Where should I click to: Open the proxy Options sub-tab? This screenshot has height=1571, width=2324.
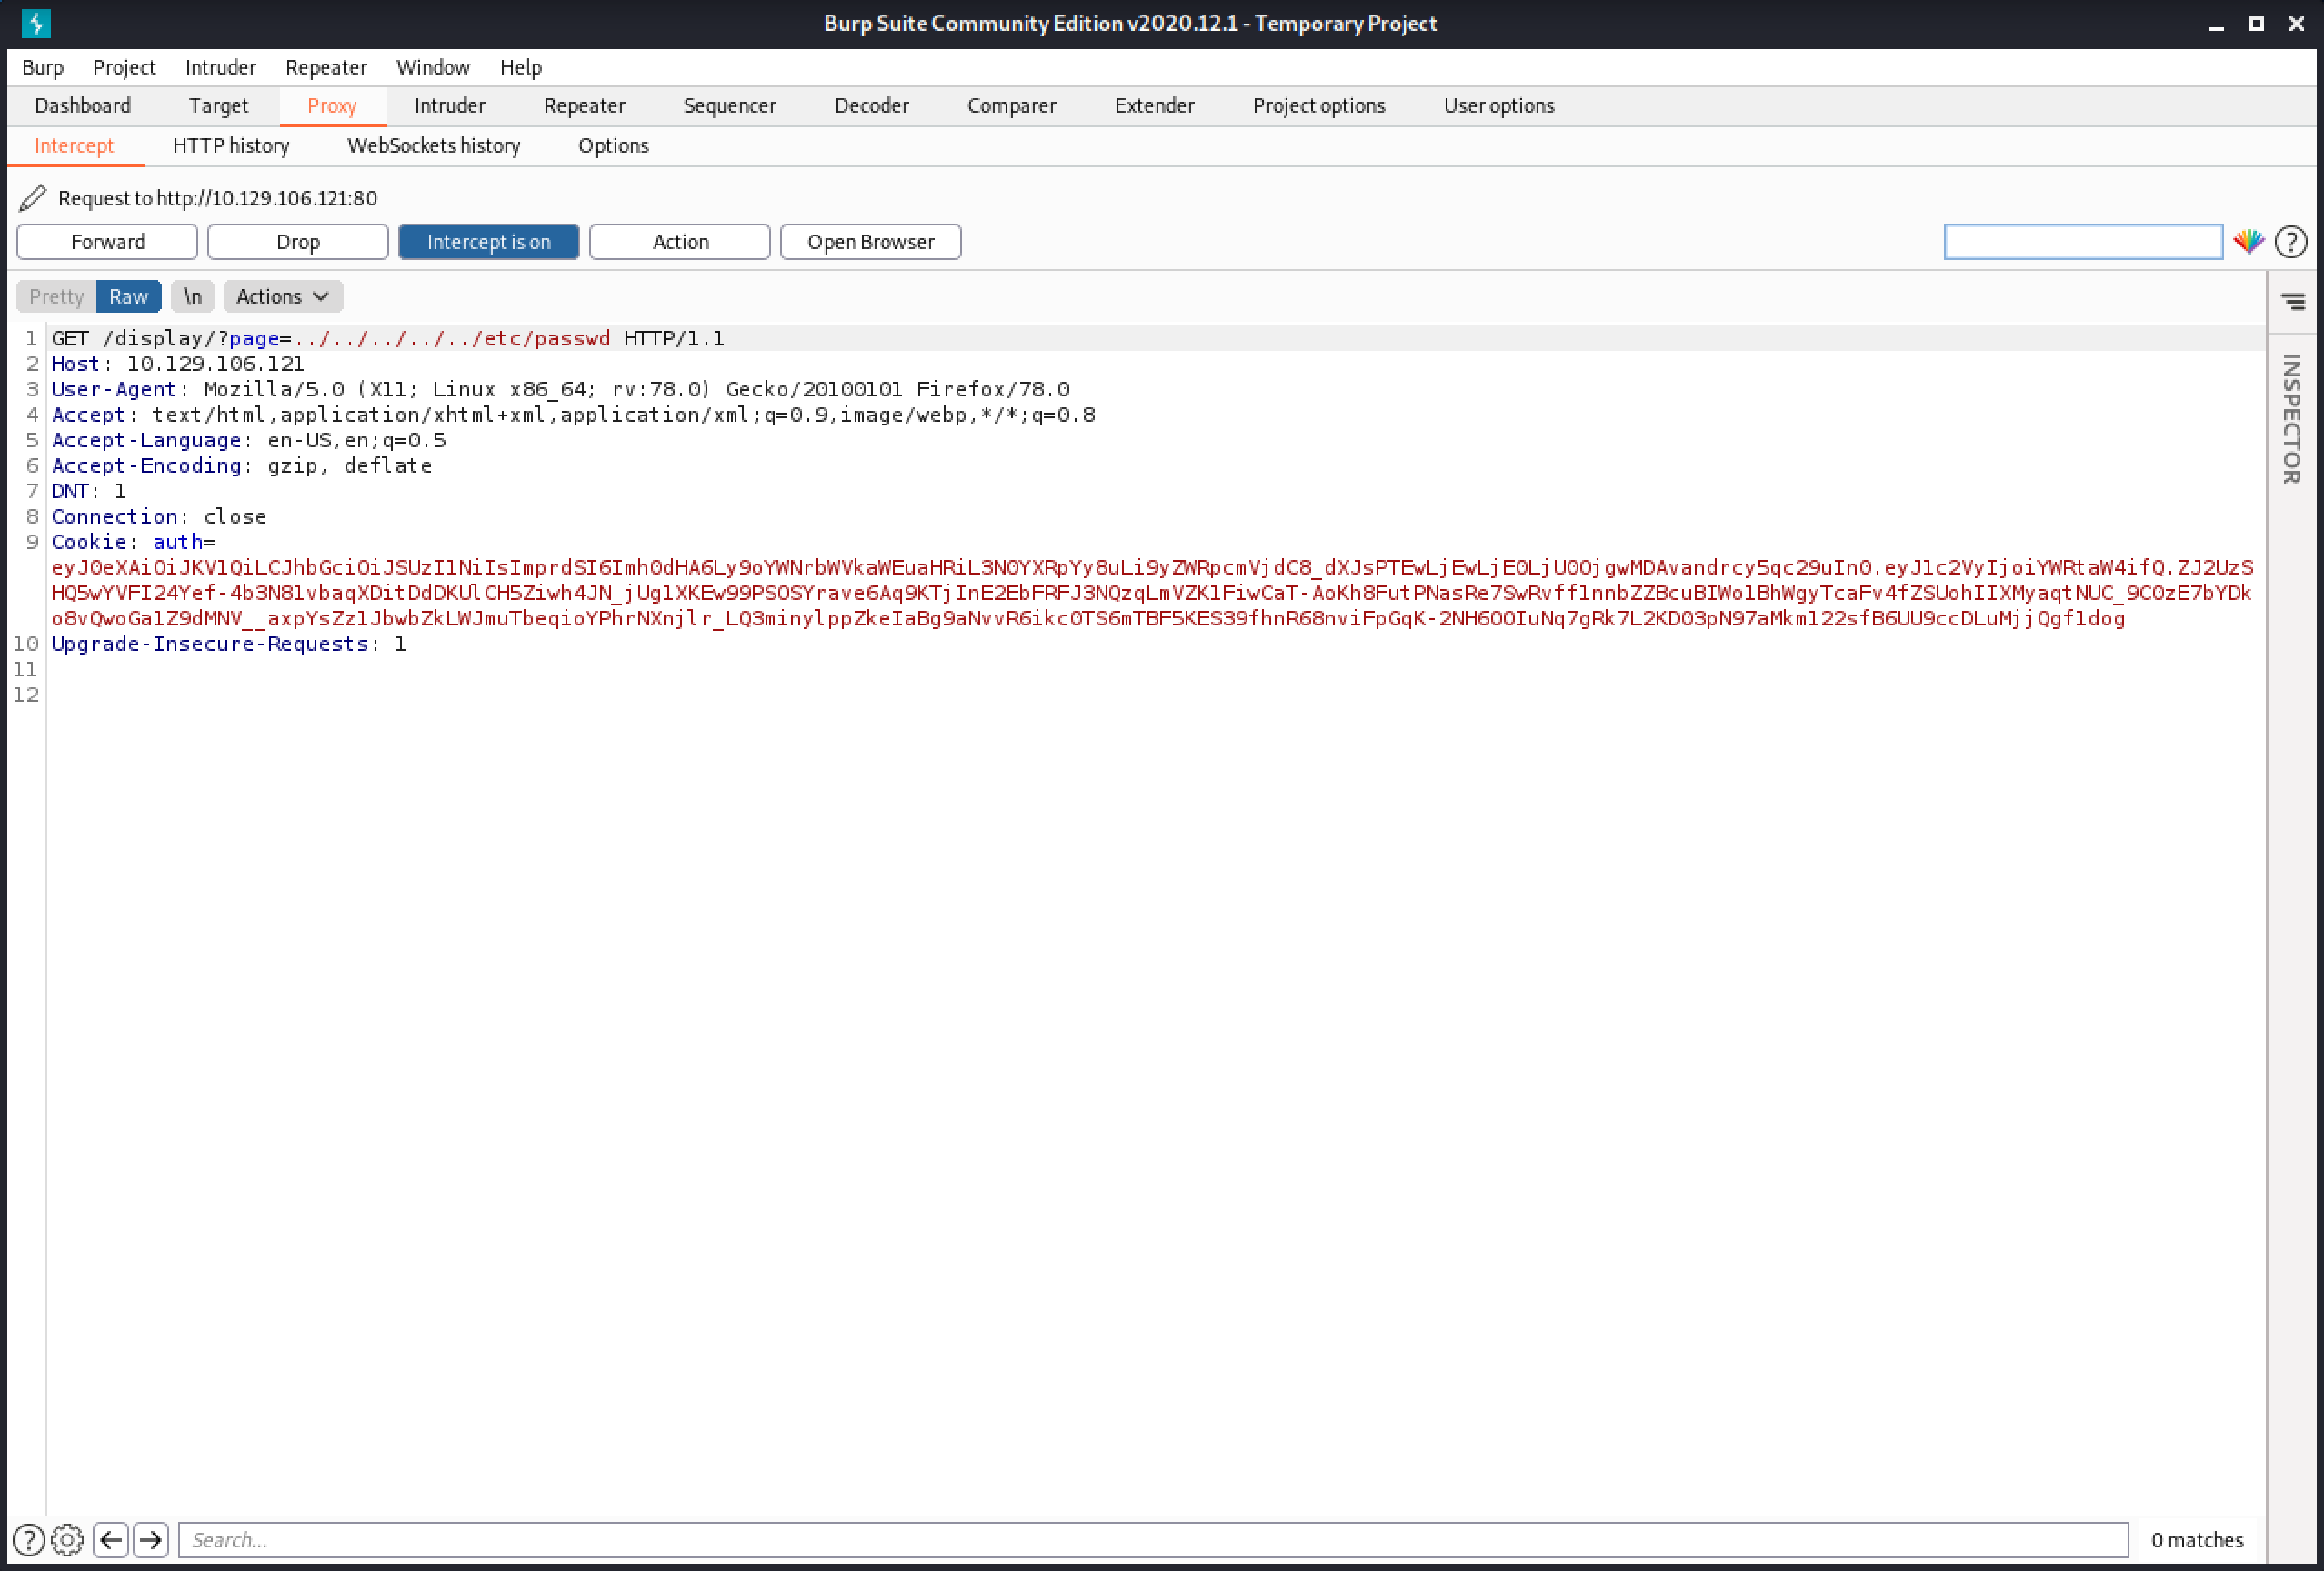613,146
